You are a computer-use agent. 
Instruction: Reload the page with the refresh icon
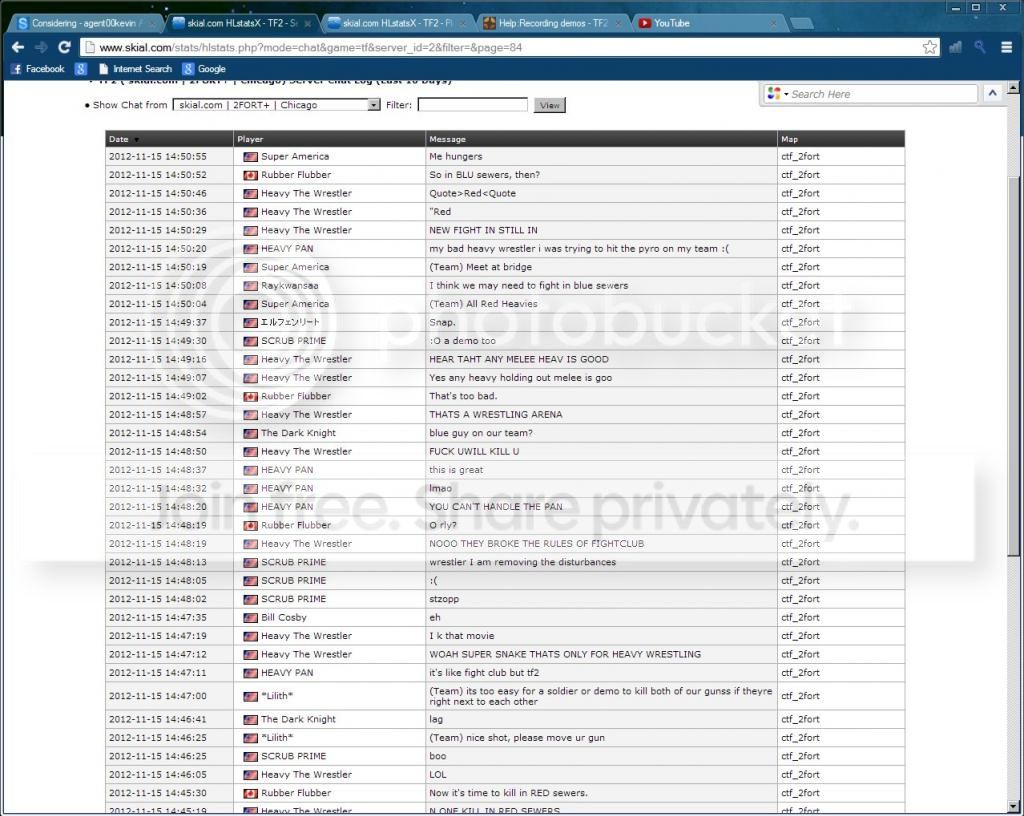[64, 47]
